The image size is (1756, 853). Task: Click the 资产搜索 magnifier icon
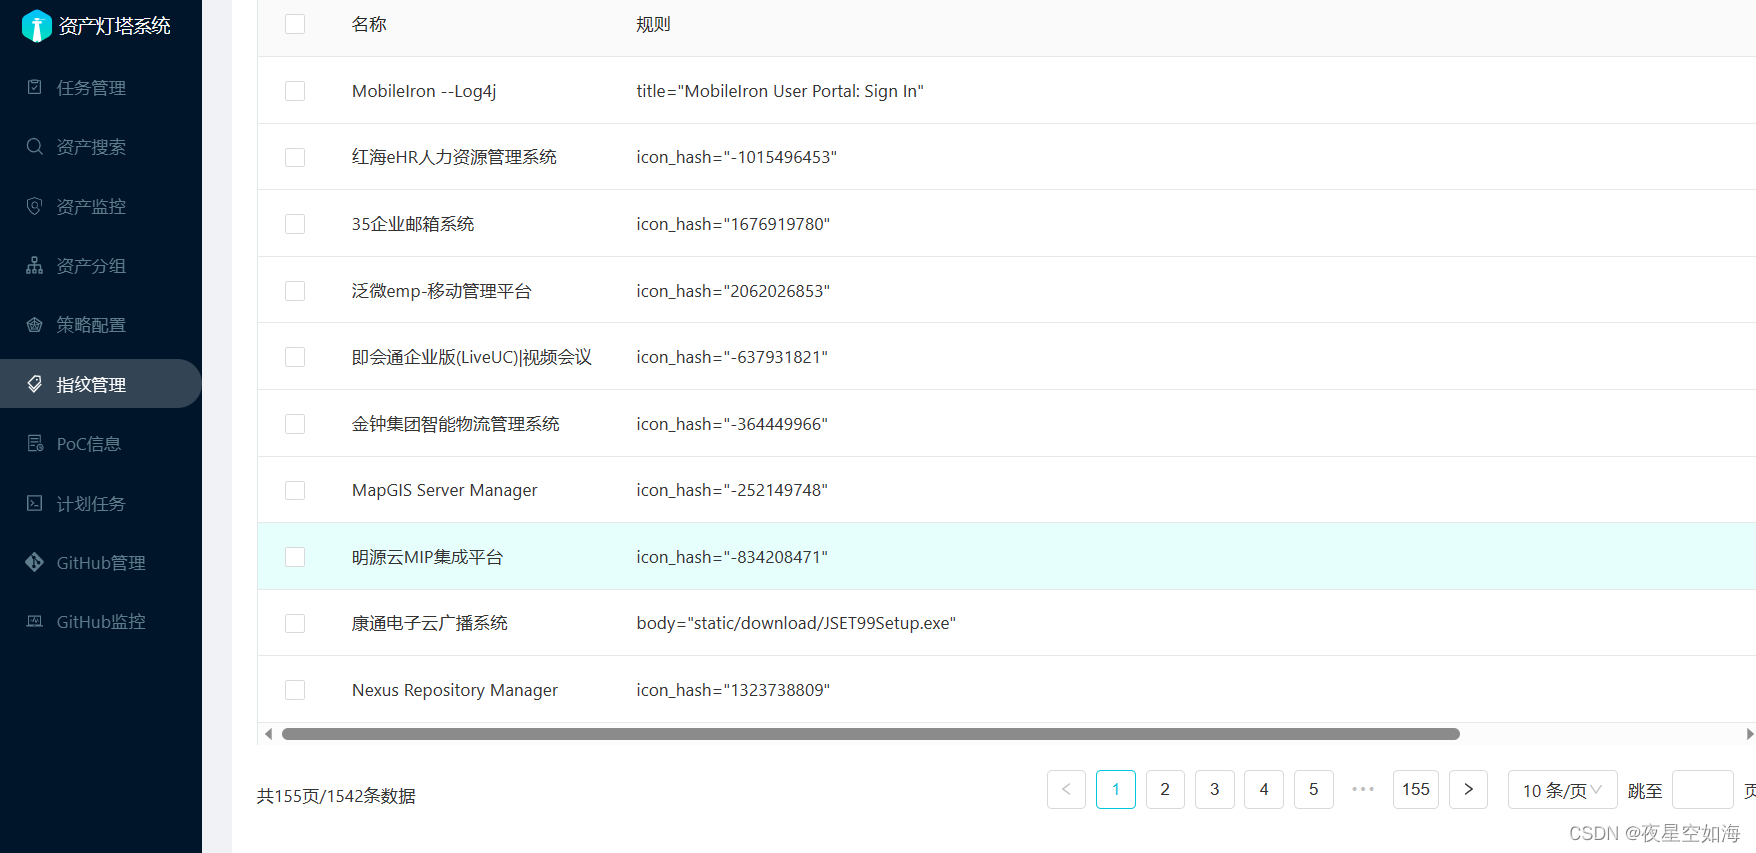tap(35, 146)
